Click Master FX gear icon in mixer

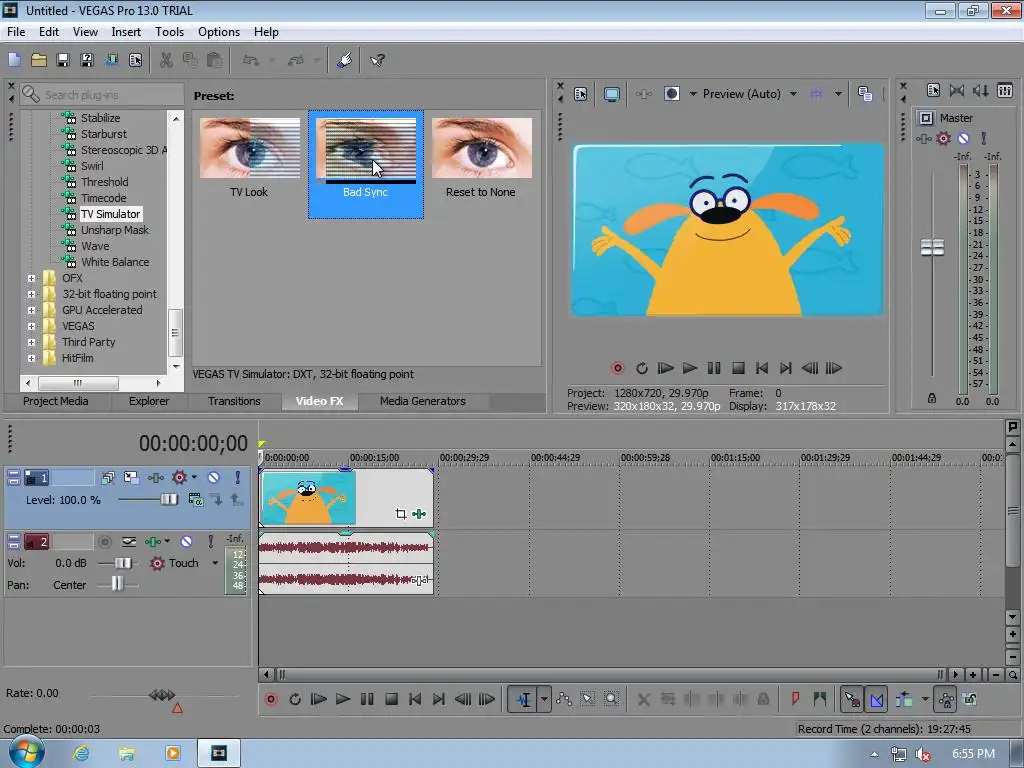click(x=943, y=138)
